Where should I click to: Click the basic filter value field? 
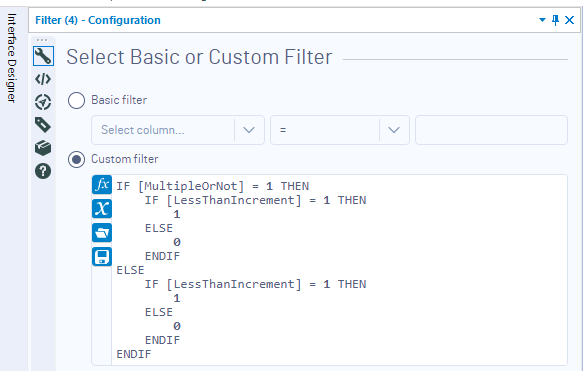coord(491,130)
